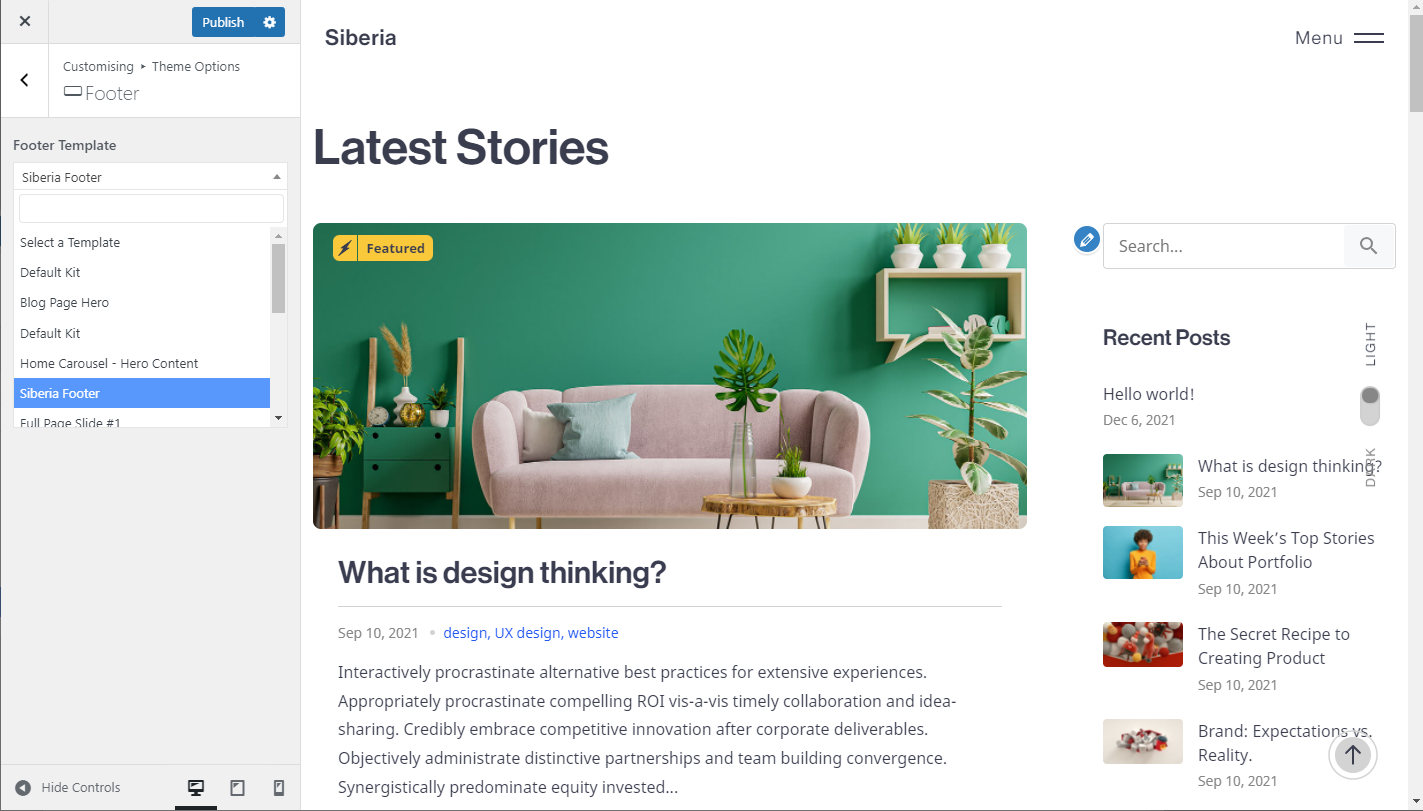Toggle the Light/Dark mode switch
The height and width of the screenshot is (811, 1423).
click(x=1370, y=406)
